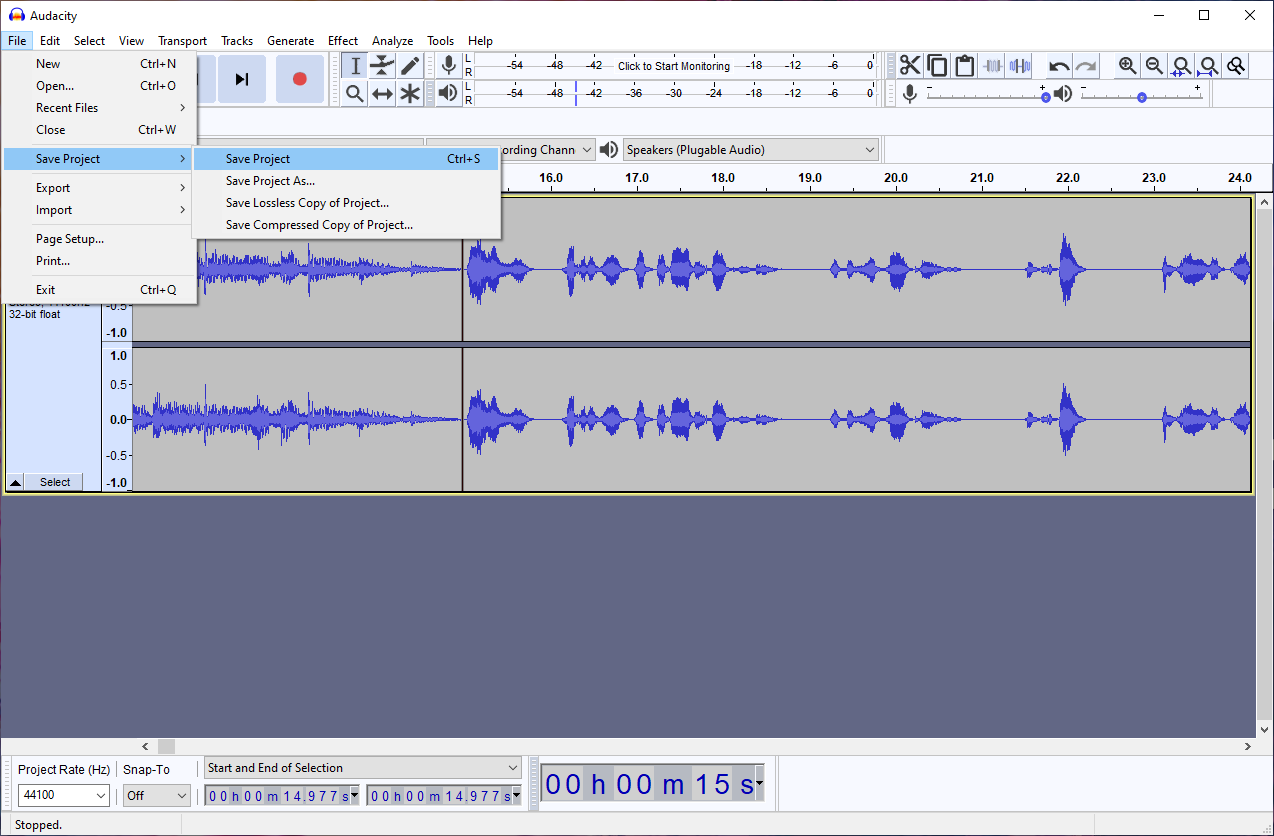Start recording with the red Record button

[299, 79]
